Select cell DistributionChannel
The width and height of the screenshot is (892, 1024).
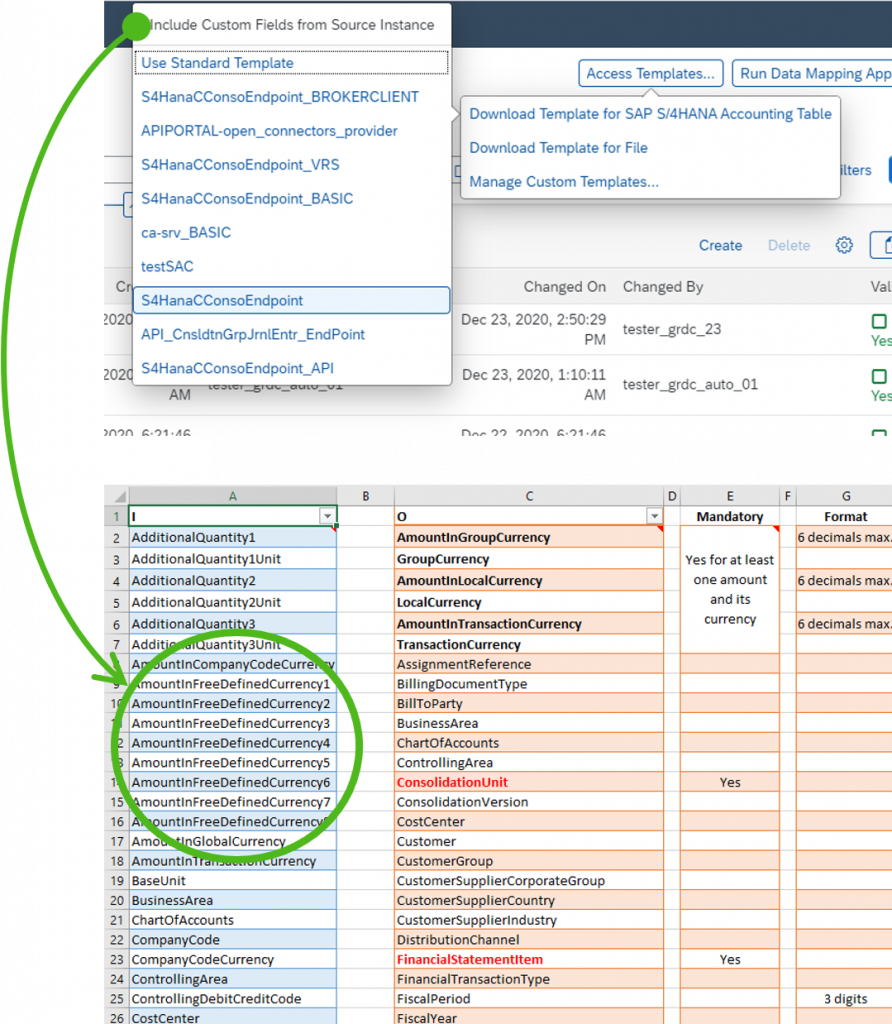(x=529, y=940)
